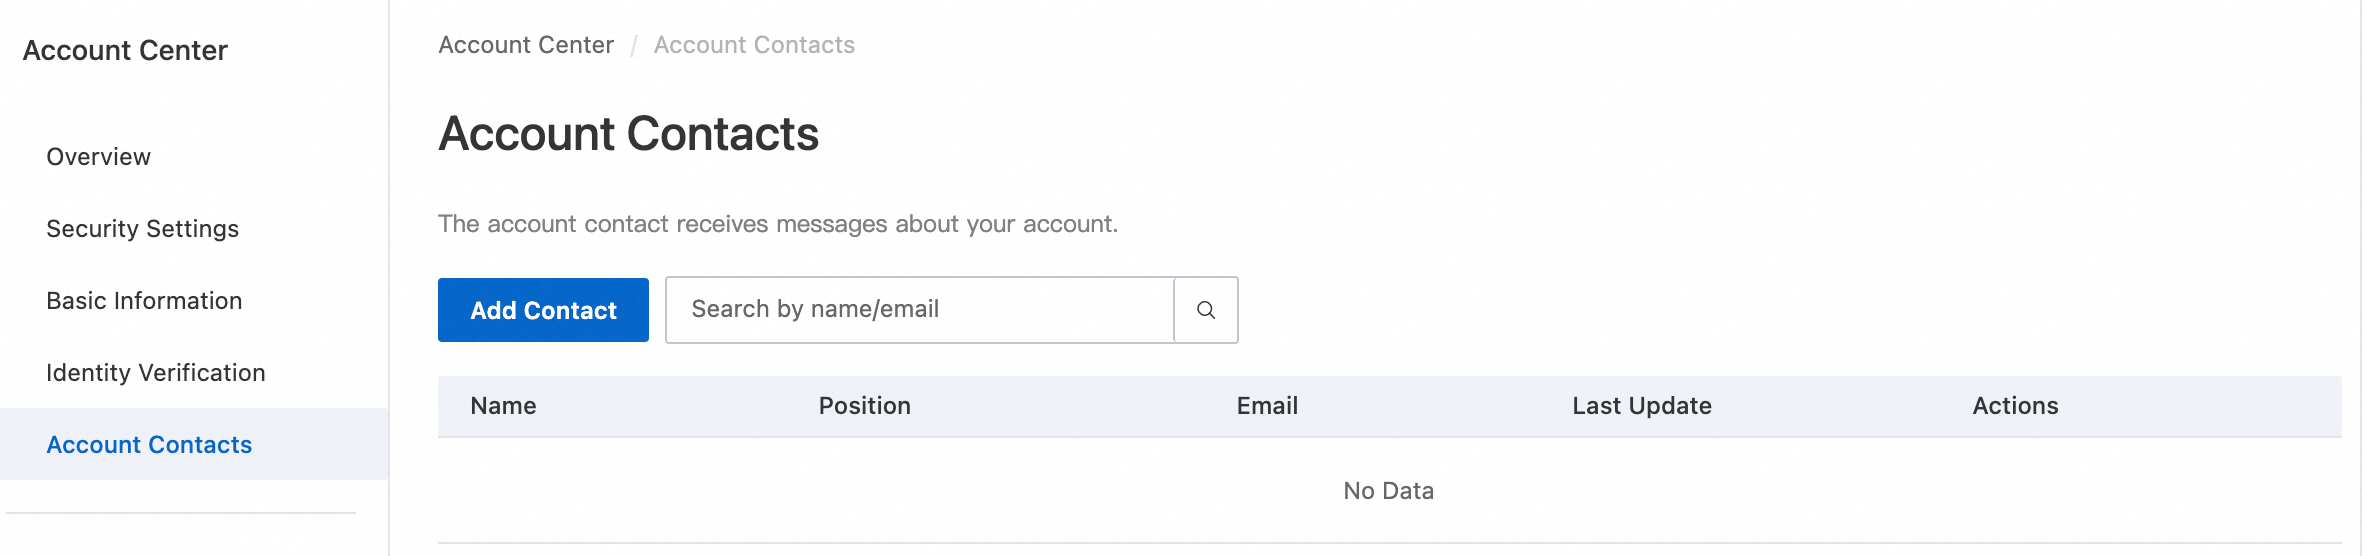Screen dimensions: 2362x556
Task: Click the No Data placeholder text
Action: click(1388, 491)
